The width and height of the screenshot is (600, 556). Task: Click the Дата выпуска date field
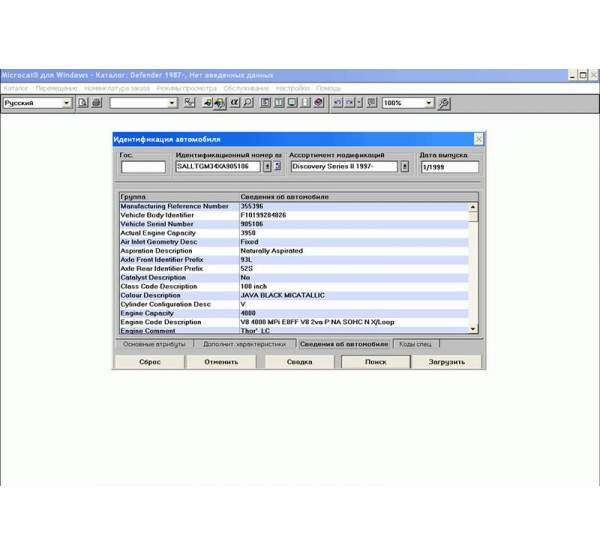[449, 167]
